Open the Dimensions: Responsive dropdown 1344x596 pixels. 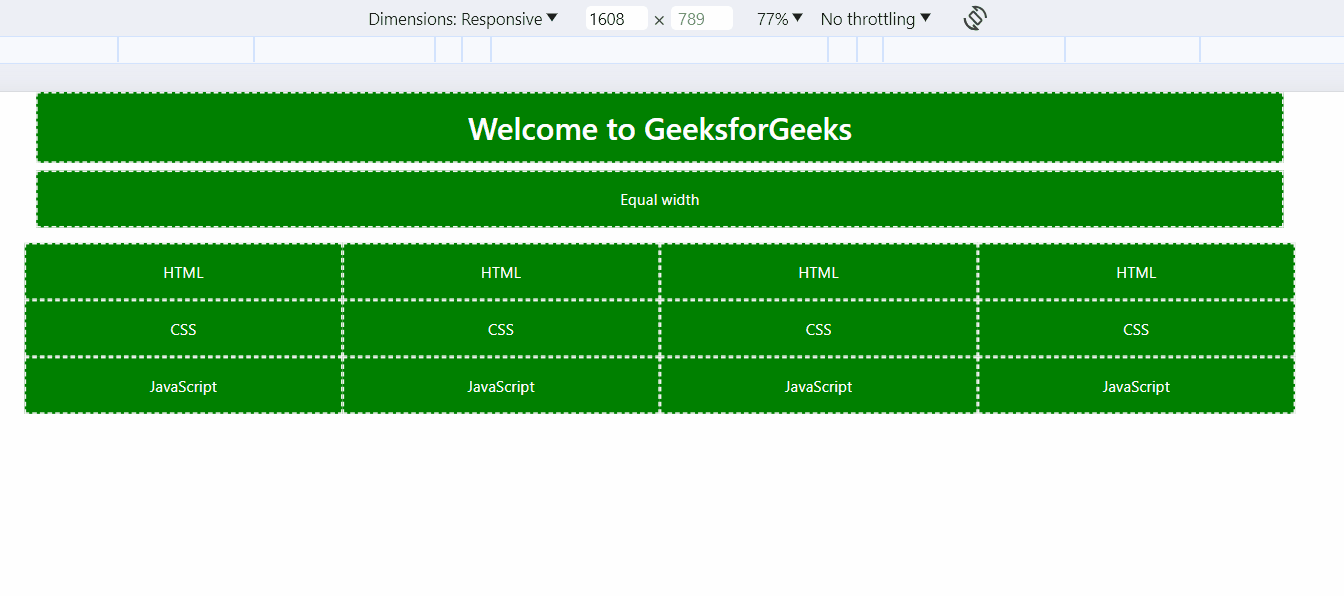click(x=463, y=19)
